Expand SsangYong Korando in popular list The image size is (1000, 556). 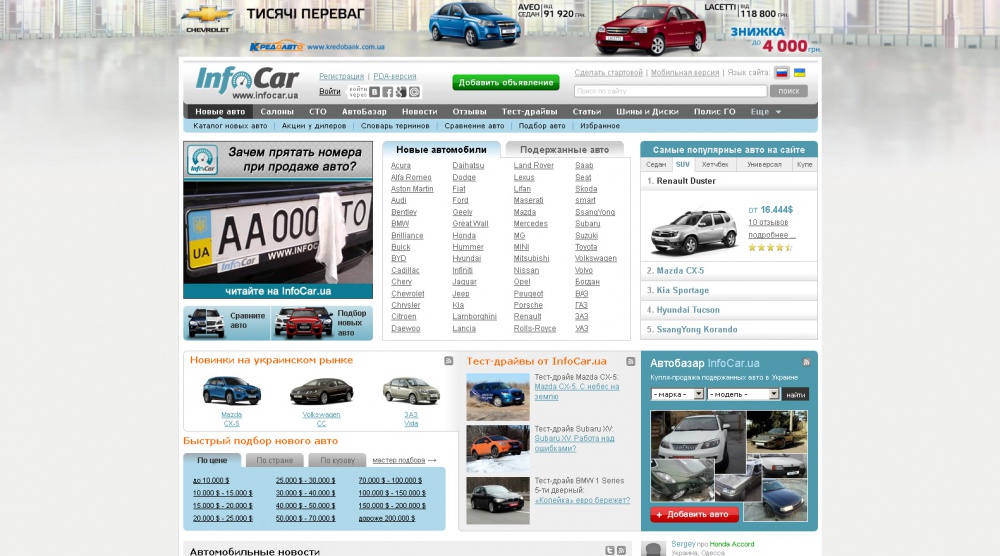pyautogui.click(x=729, y=330)
